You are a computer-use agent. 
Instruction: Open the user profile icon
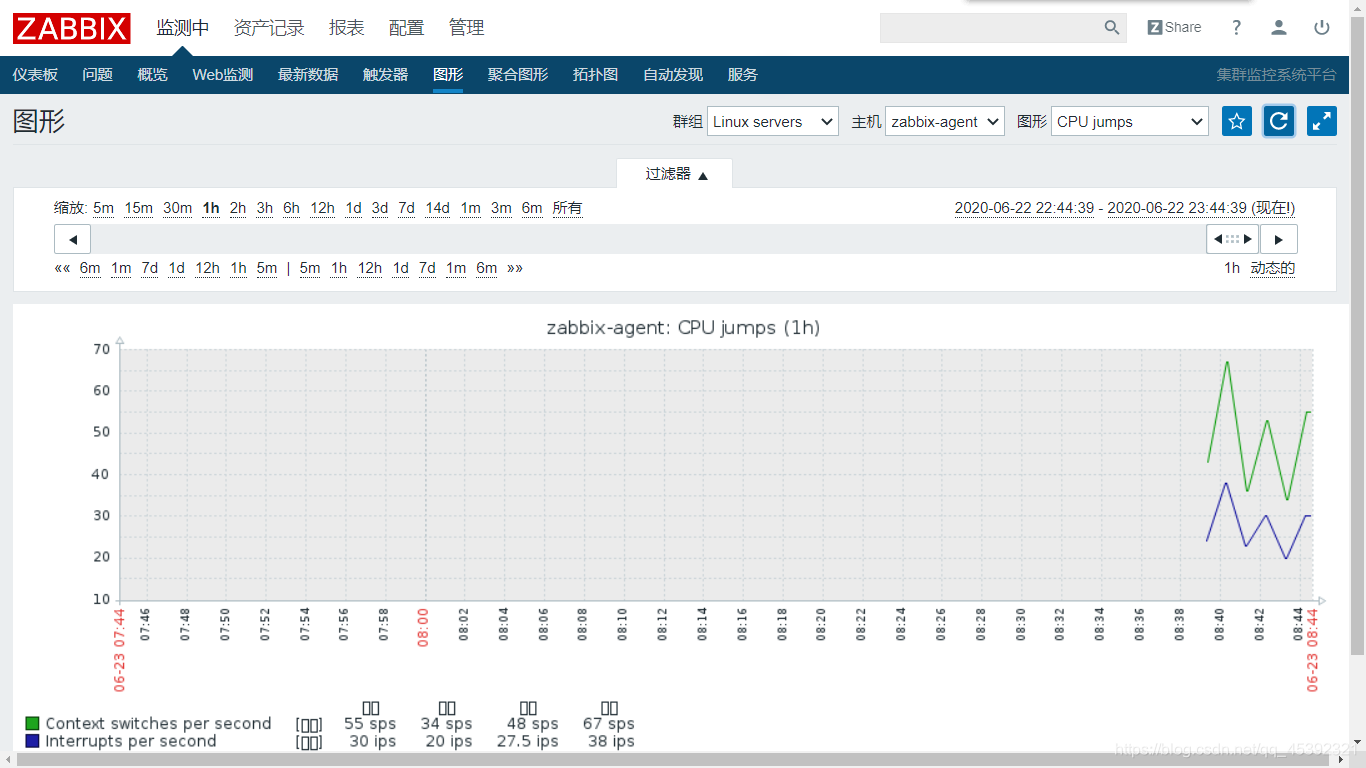[1279, 28]
